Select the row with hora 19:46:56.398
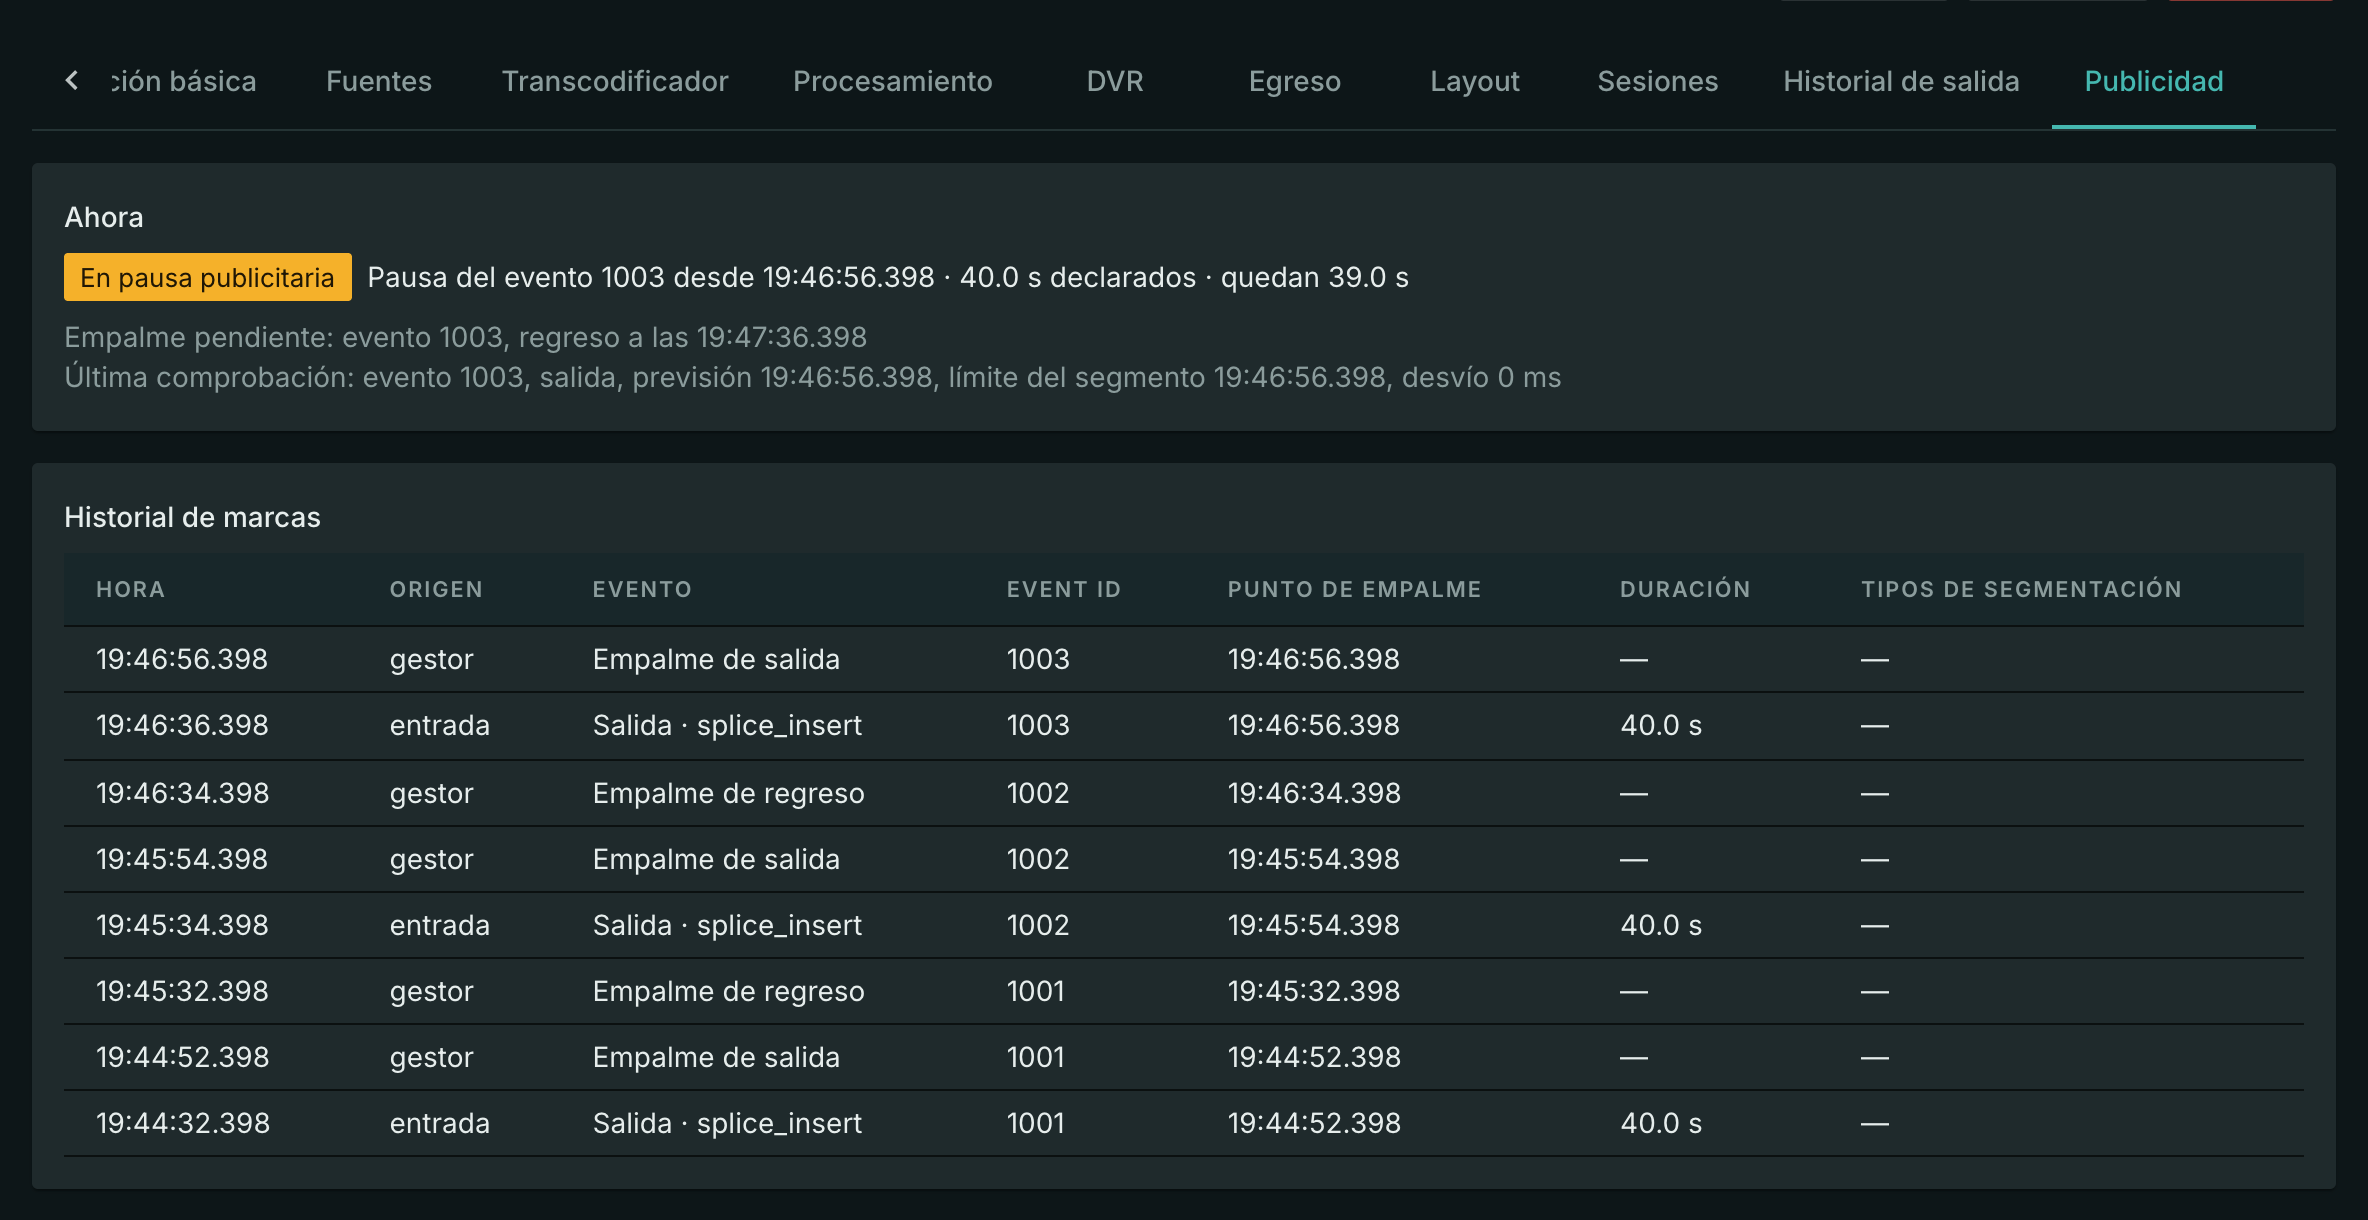Image resolution: width=2368 pixels, height=1220 pixels. pos(1184,659)
